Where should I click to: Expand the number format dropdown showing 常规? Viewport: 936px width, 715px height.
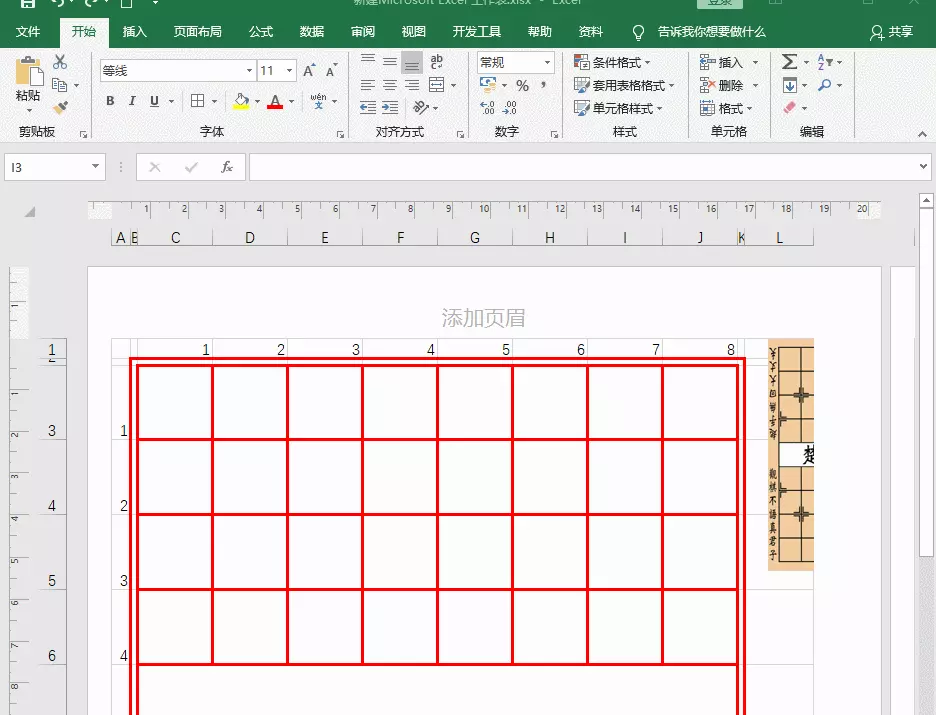pos(547,62)
